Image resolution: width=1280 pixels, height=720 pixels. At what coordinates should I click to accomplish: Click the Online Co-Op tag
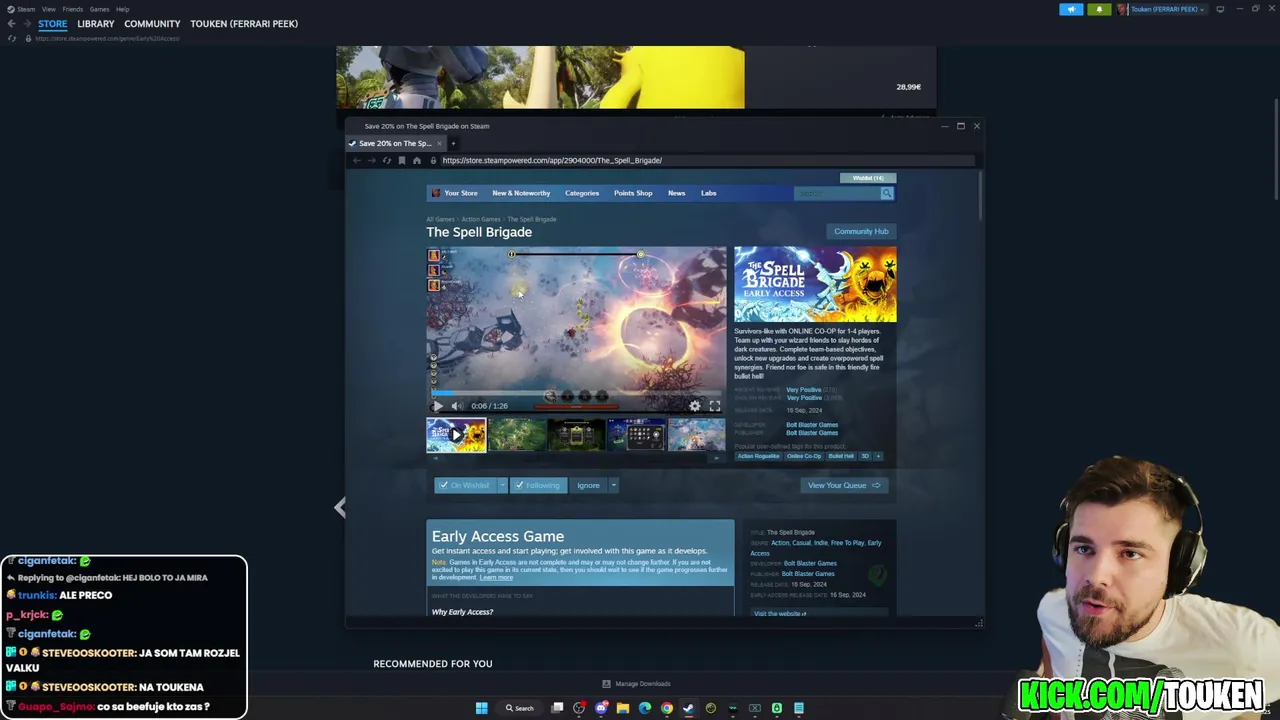pyautogui.click(x=803, y=456)
